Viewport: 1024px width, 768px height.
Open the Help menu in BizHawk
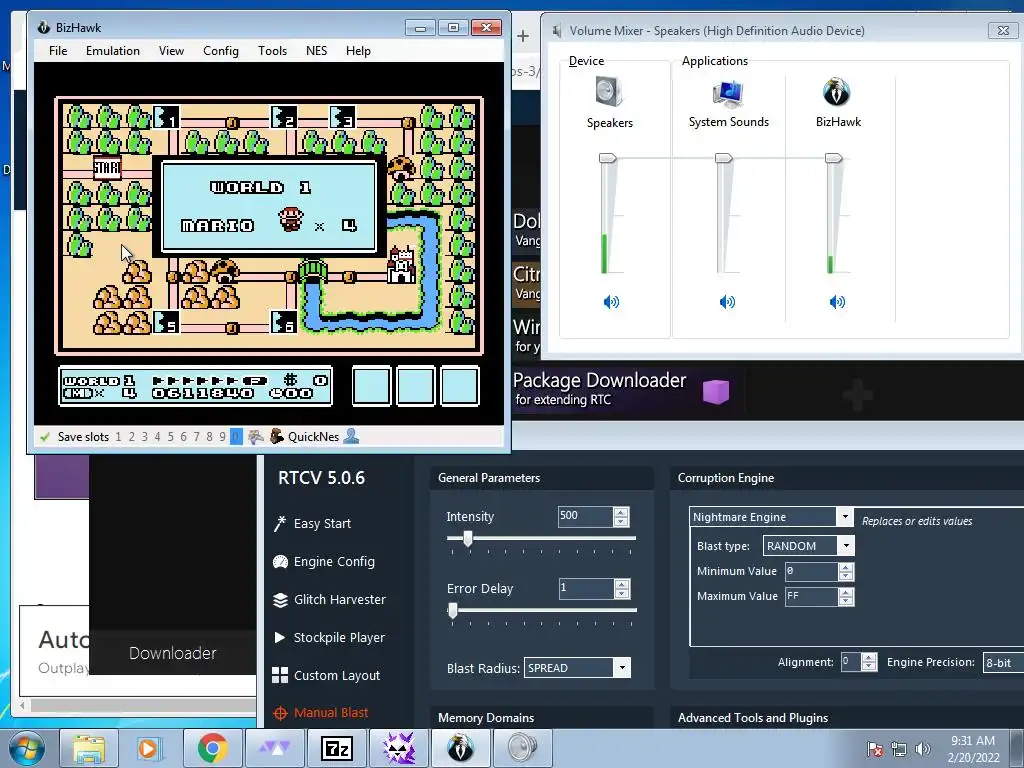tap(358, 51)
